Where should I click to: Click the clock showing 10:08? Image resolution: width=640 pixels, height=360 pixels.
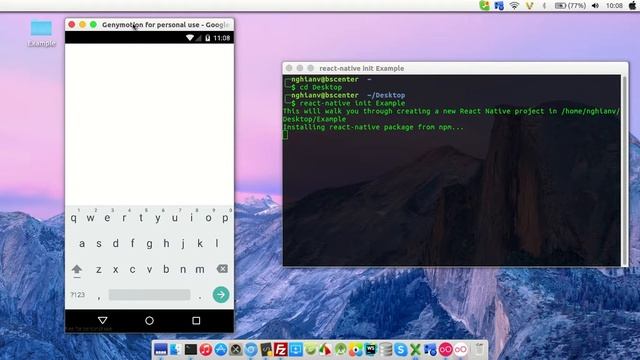614,6
